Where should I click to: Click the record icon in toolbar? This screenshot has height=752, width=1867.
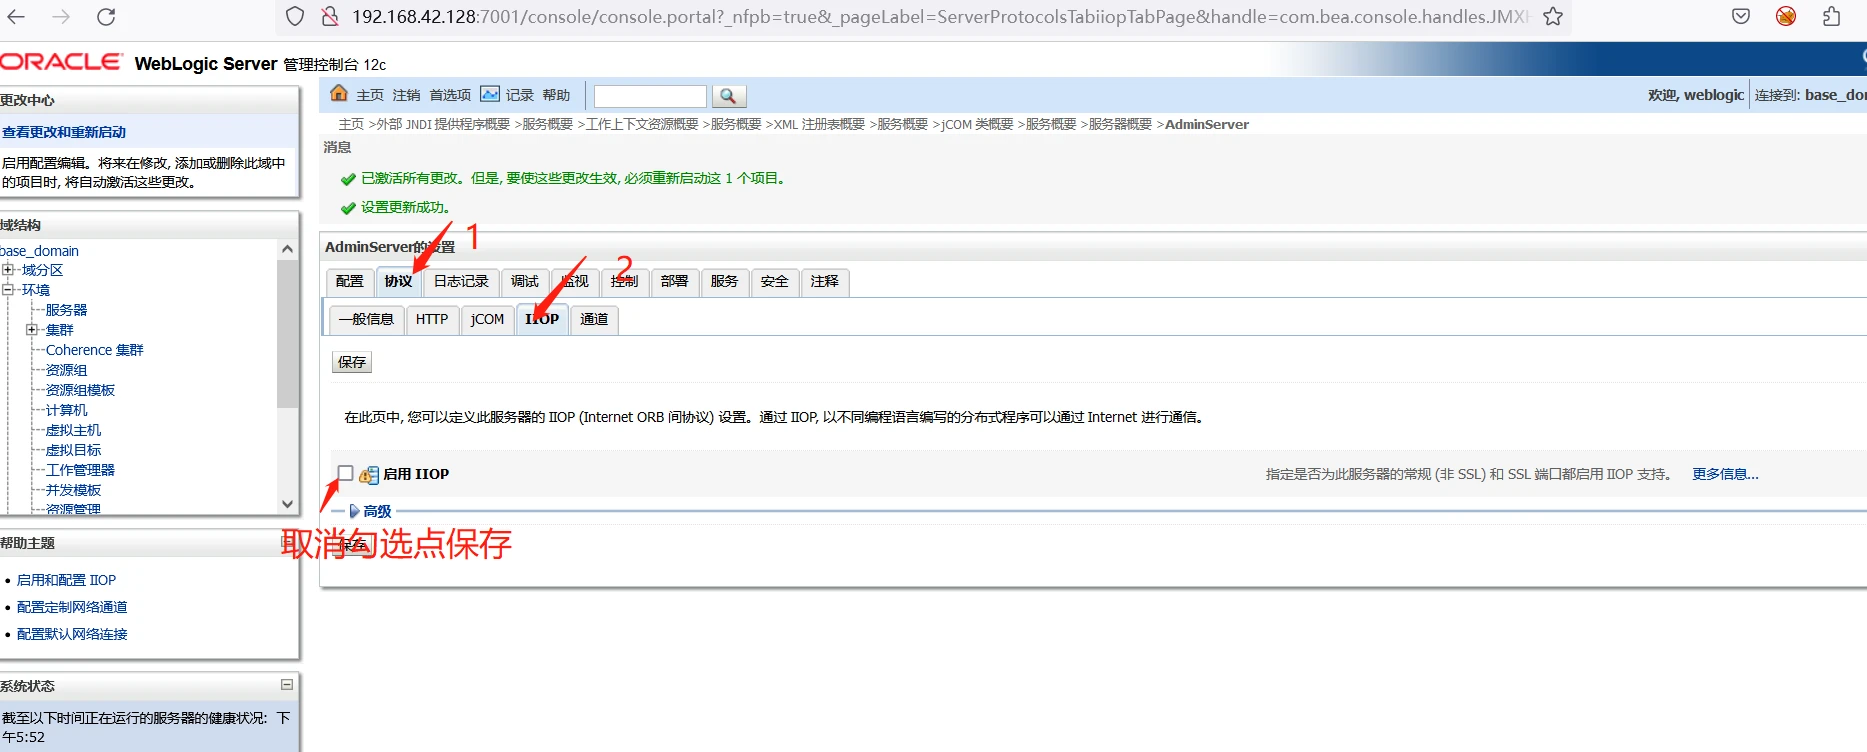[490, 94]
